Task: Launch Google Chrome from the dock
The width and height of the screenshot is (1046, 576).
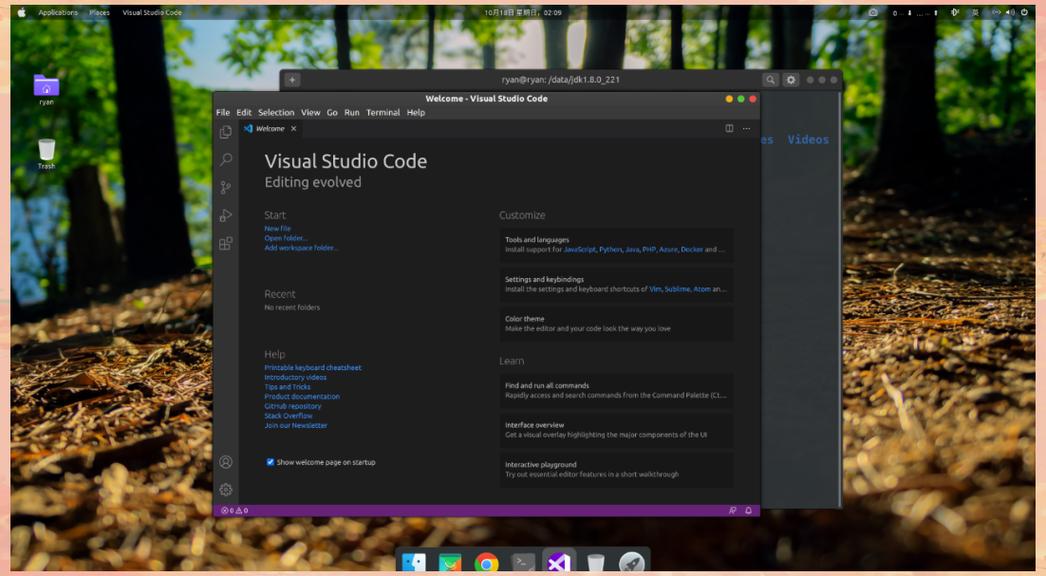Action: [486, 563]
